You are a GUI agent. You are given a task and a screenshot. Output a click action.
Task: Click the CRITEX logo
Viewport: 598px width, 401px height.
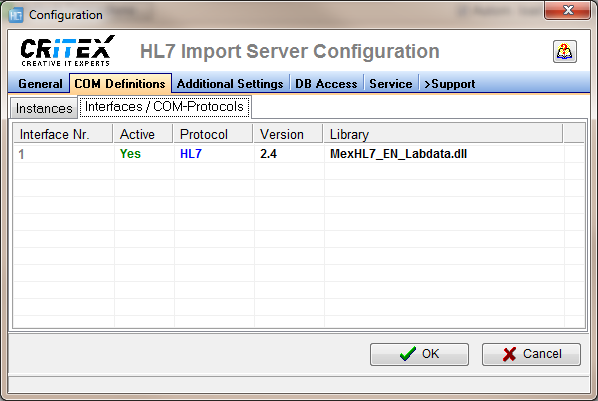point(67,51)
